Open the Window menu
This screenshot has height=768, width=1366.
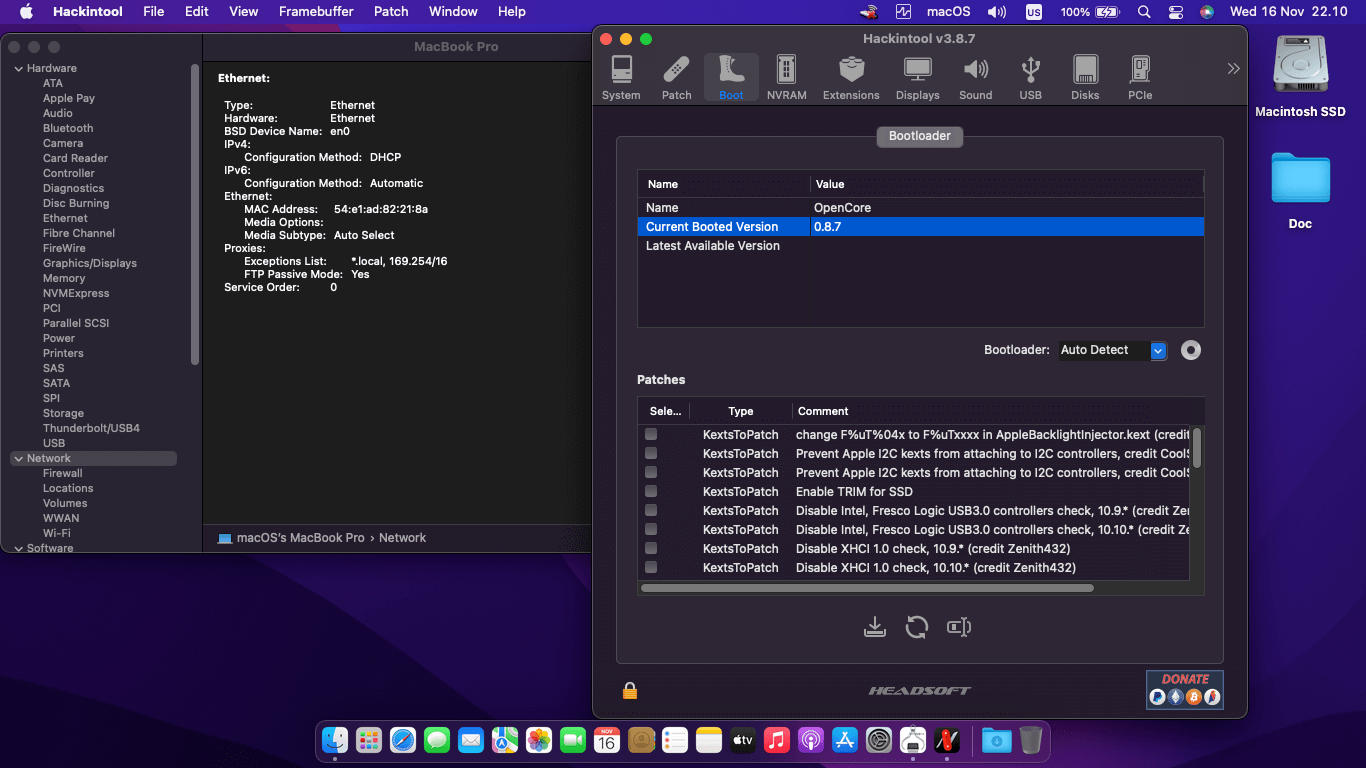tap(453, 12)
